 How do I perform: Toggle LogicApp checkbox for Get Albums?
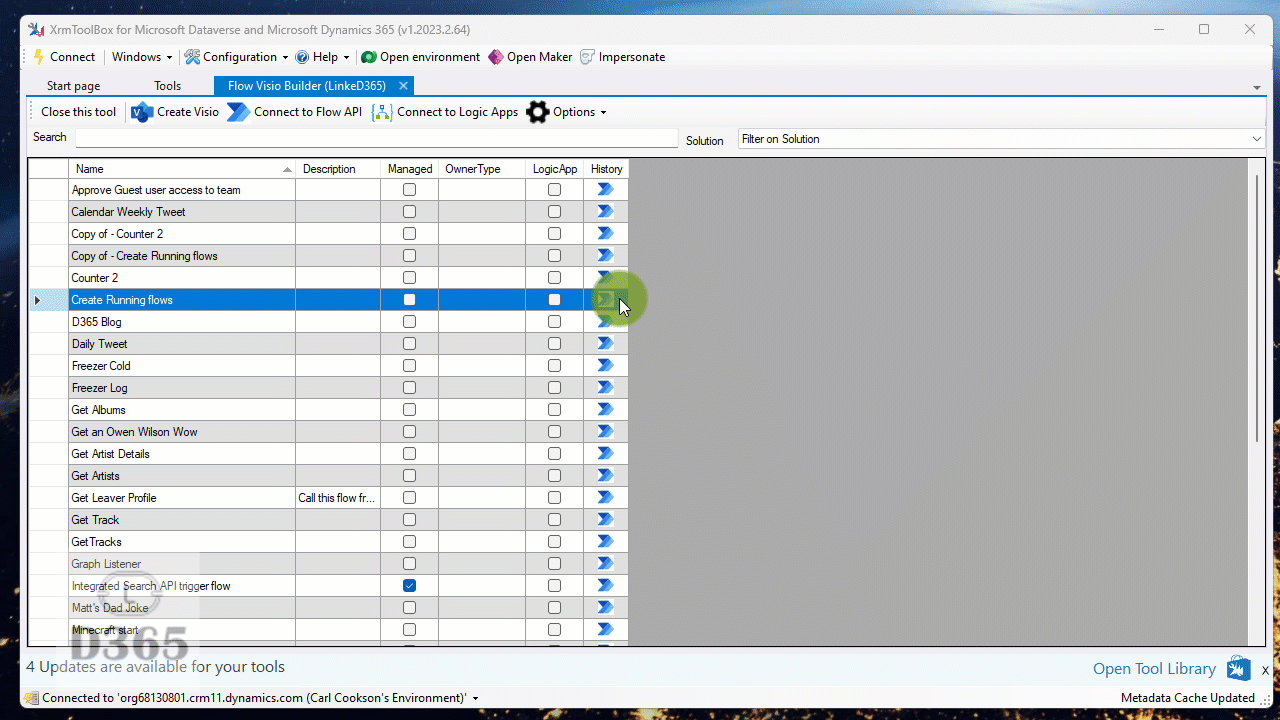(x=554, y=409)
